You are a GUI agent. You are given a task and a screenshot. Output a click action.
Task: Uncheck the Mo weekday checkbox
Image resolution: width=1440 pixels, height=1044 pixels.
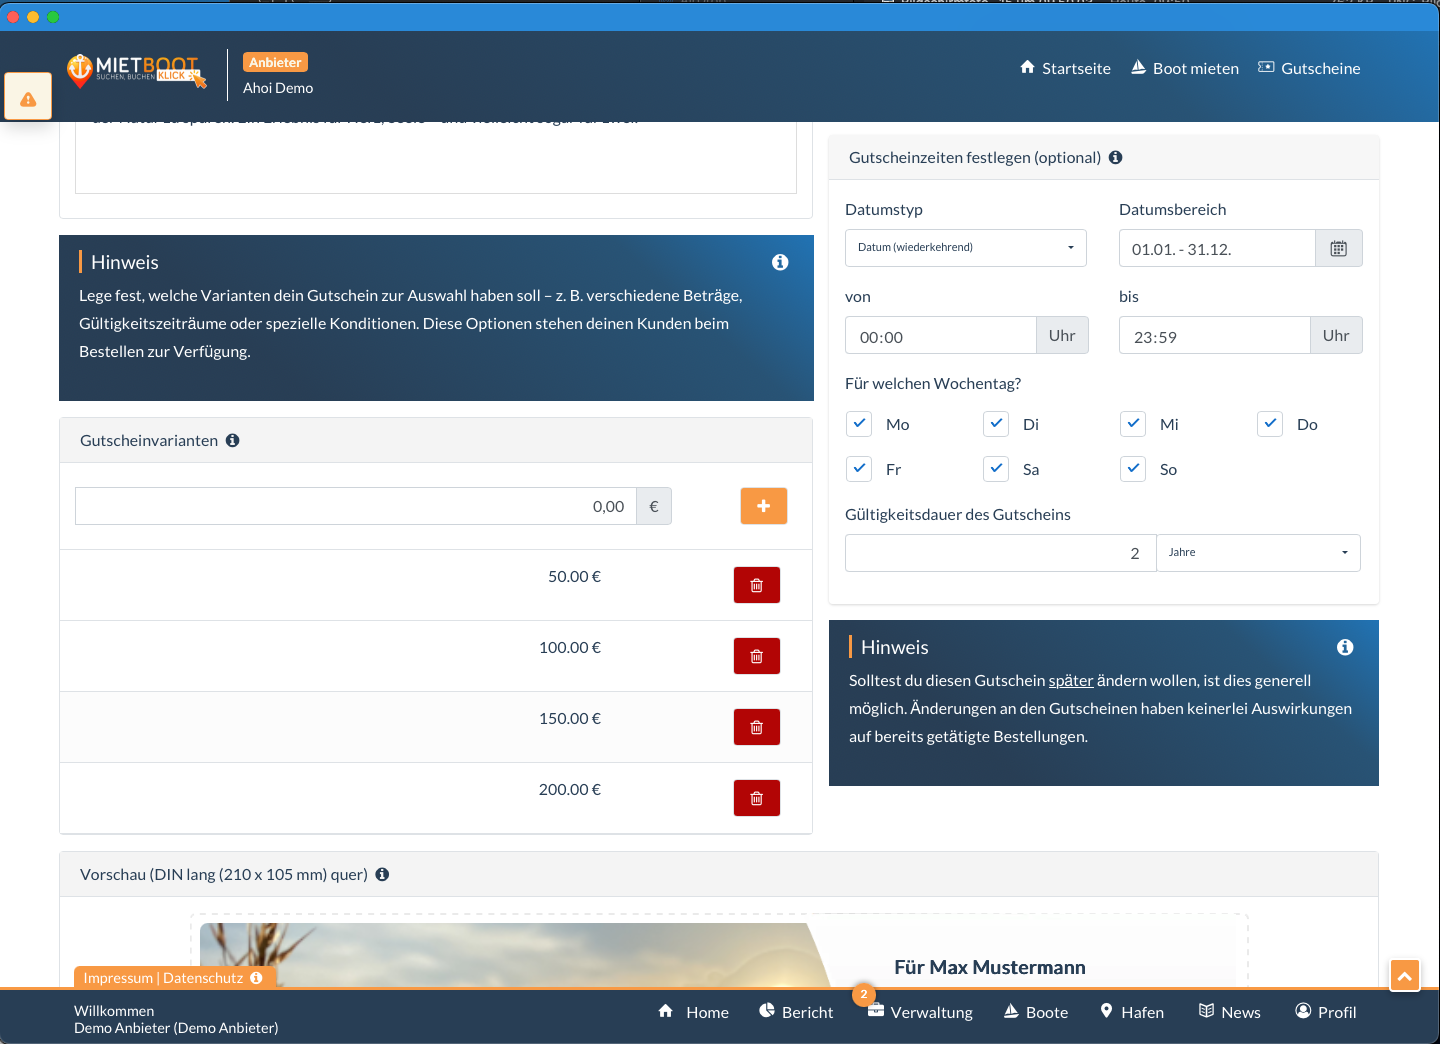(x=859, y=424)
